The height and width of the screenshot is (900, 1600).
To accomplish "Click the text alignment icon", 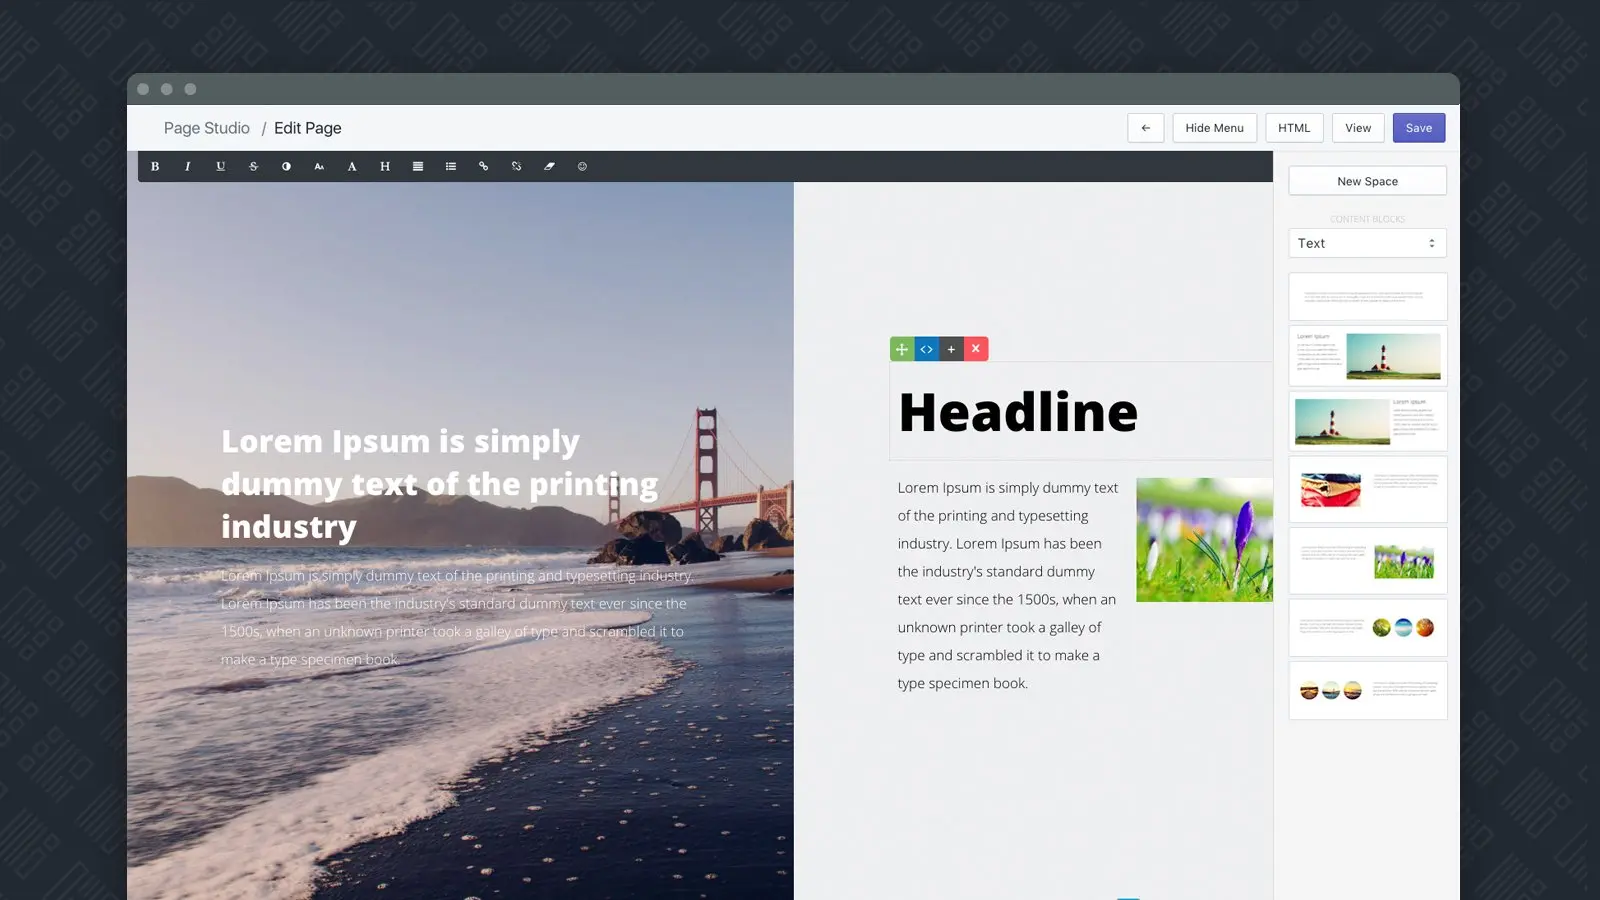I will [418, 167].
